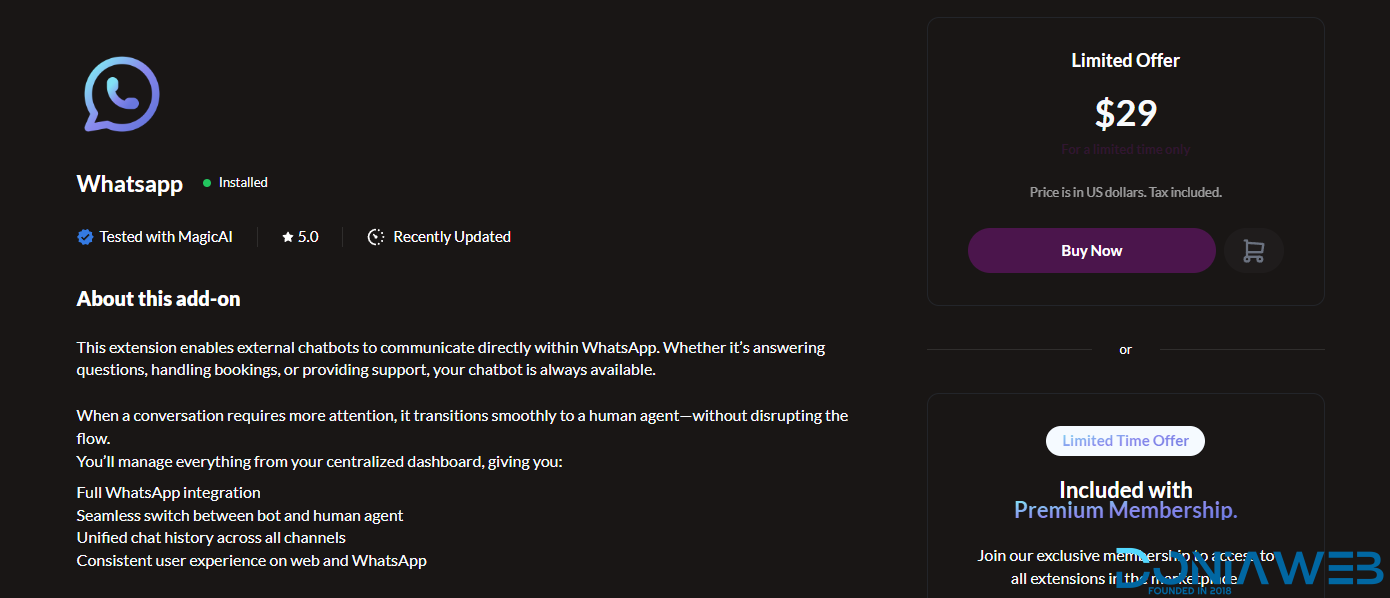Click the Tested with MagicAI label
Screen dimensions: 1390x598
point(166,237)
